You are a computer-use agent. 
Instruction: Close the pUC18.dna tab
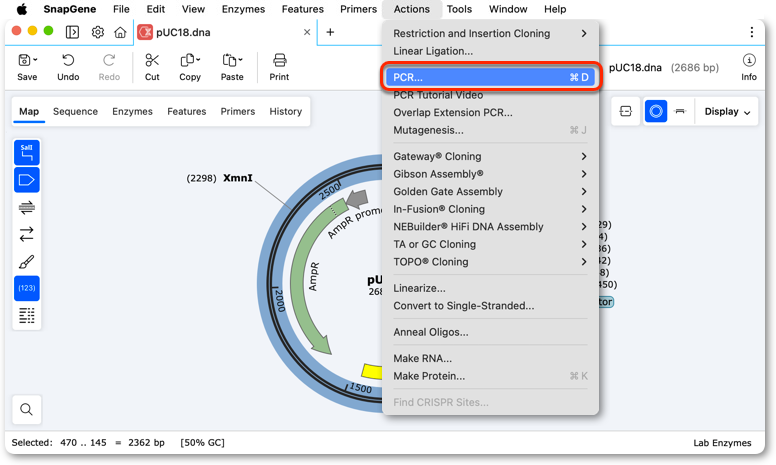(307, 32)
